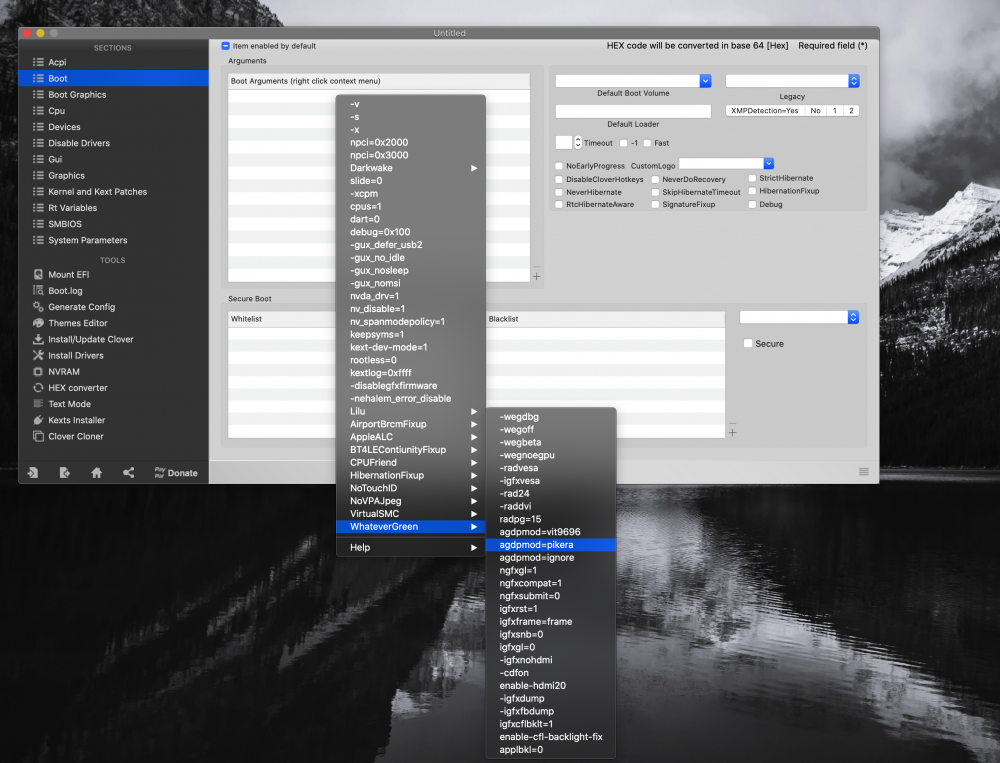
Task: Click the Donate PayPal button
Action: [176, 473]
